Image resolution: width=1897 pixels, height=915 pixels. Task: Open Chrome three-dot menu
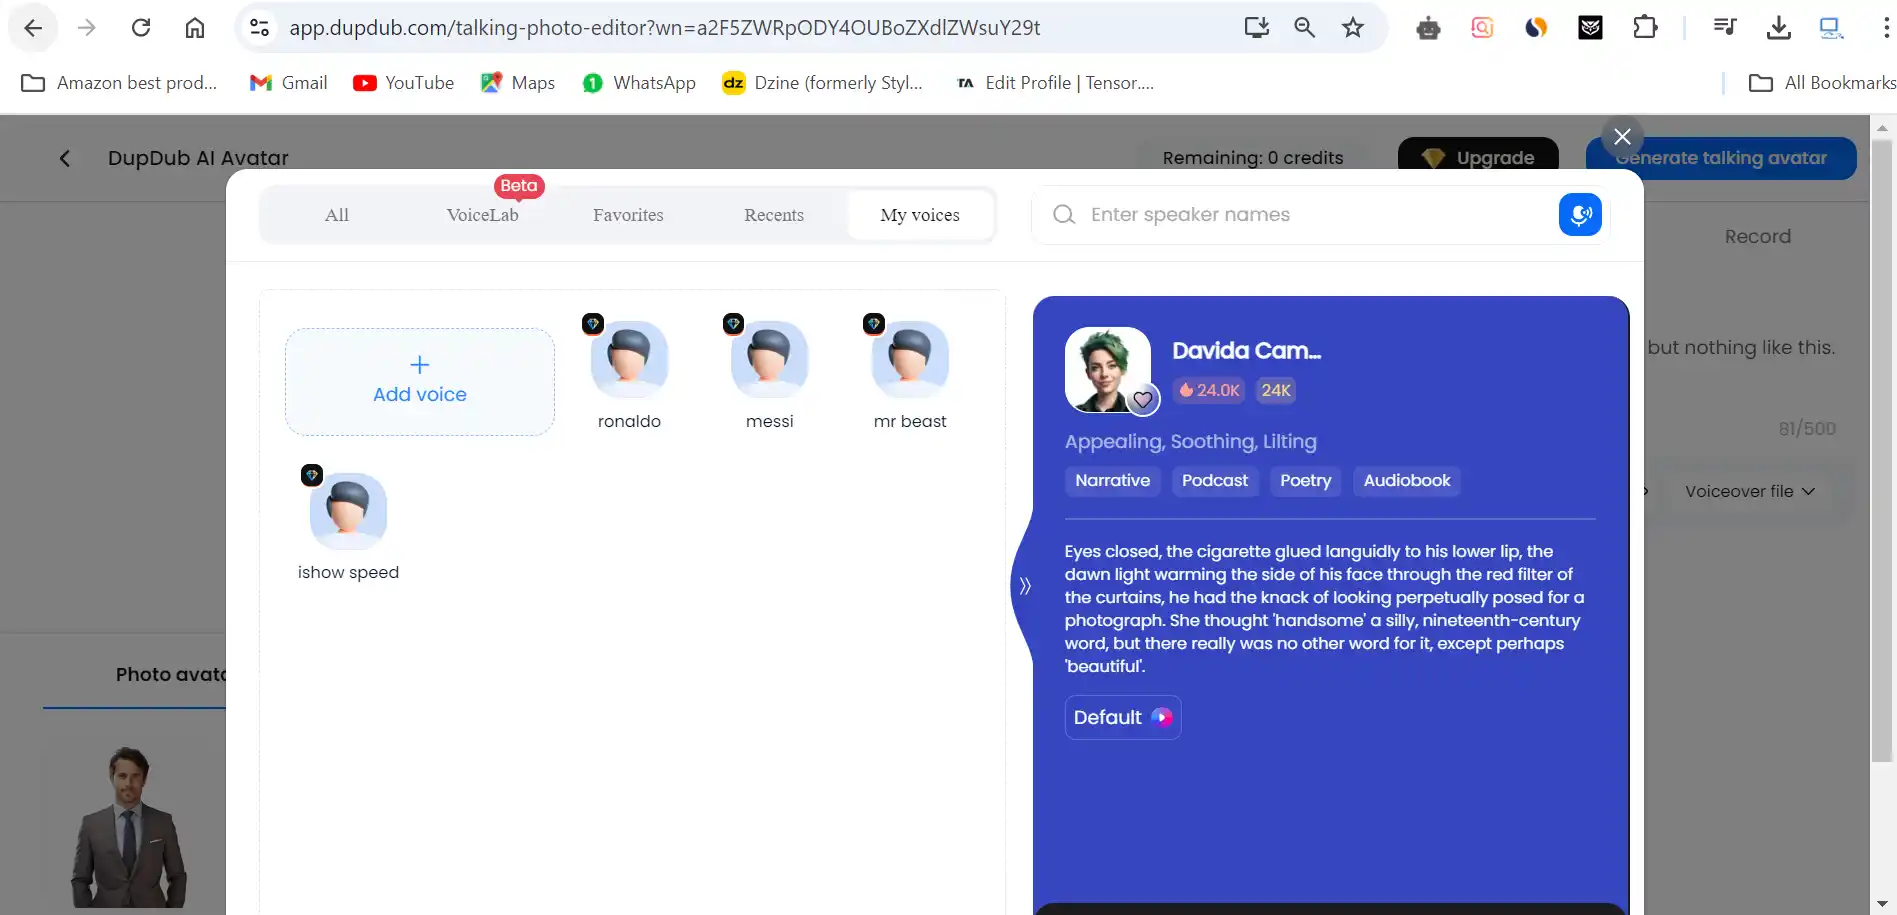coord(1886,28)
